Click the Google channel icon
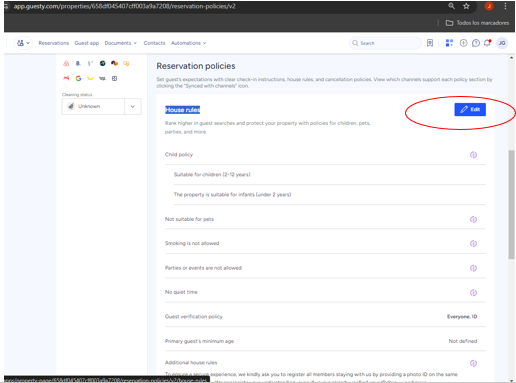 (x=78, y=78)
